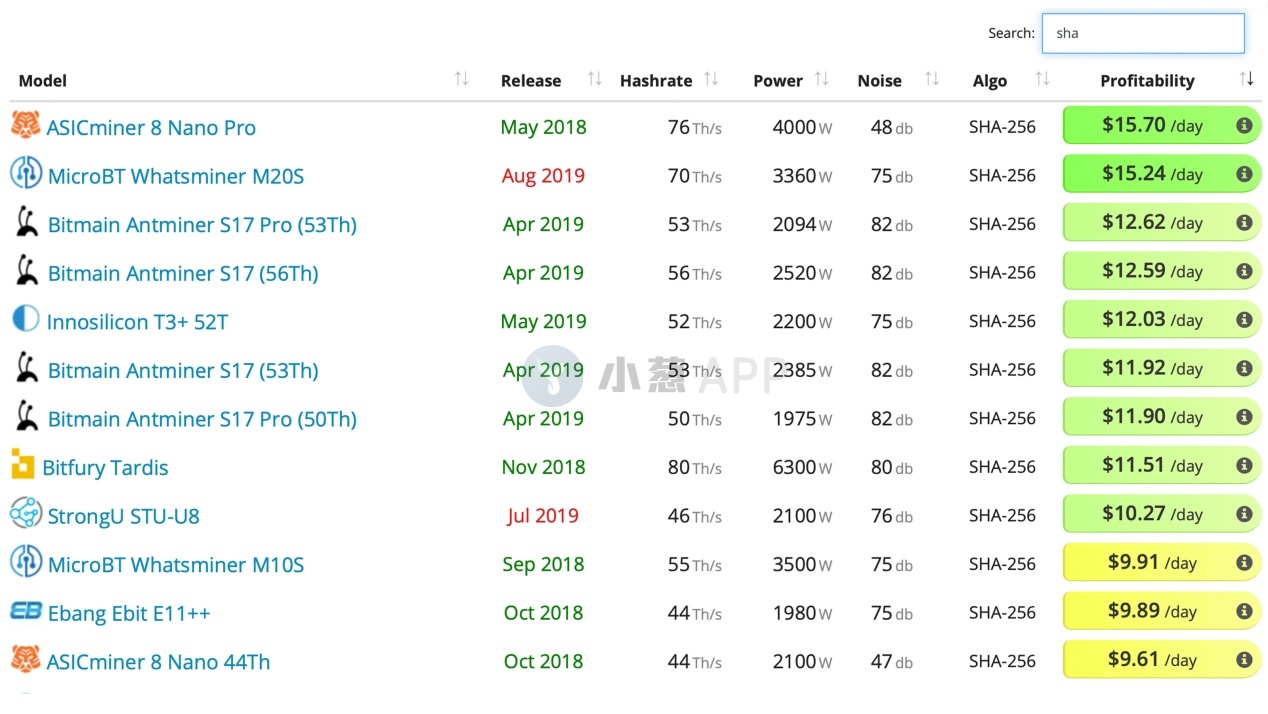Click the $9.61 /day profitability badge

(x=1162, y=660)
